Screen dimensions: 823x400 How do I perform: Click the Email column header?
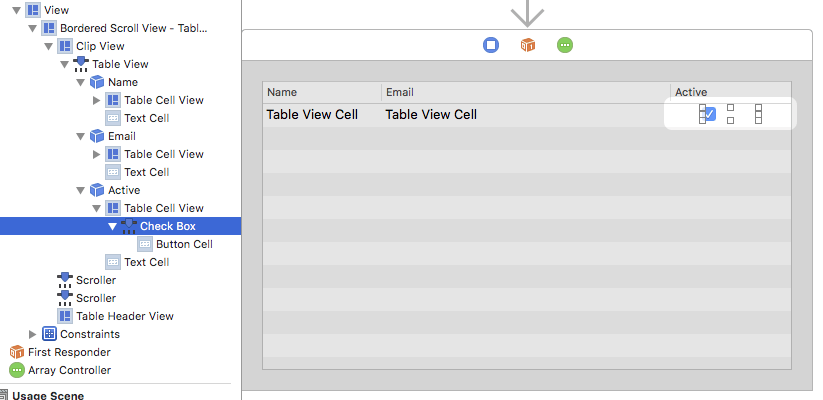pos(525,92)
